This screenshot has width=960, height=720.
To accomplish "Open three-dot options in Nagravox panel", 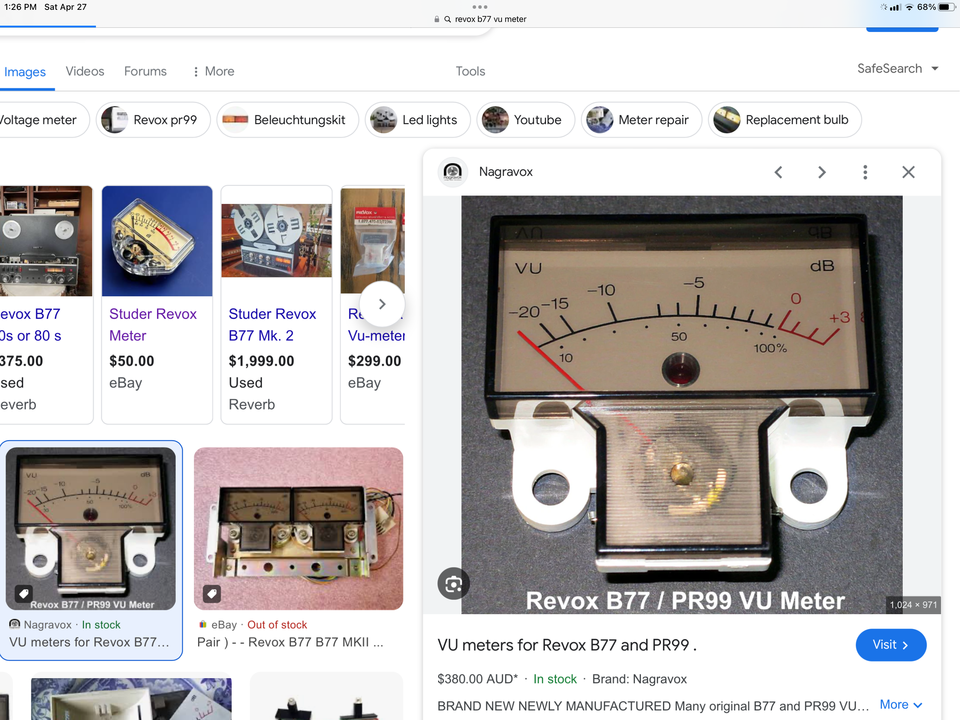I will pos(865,172).
